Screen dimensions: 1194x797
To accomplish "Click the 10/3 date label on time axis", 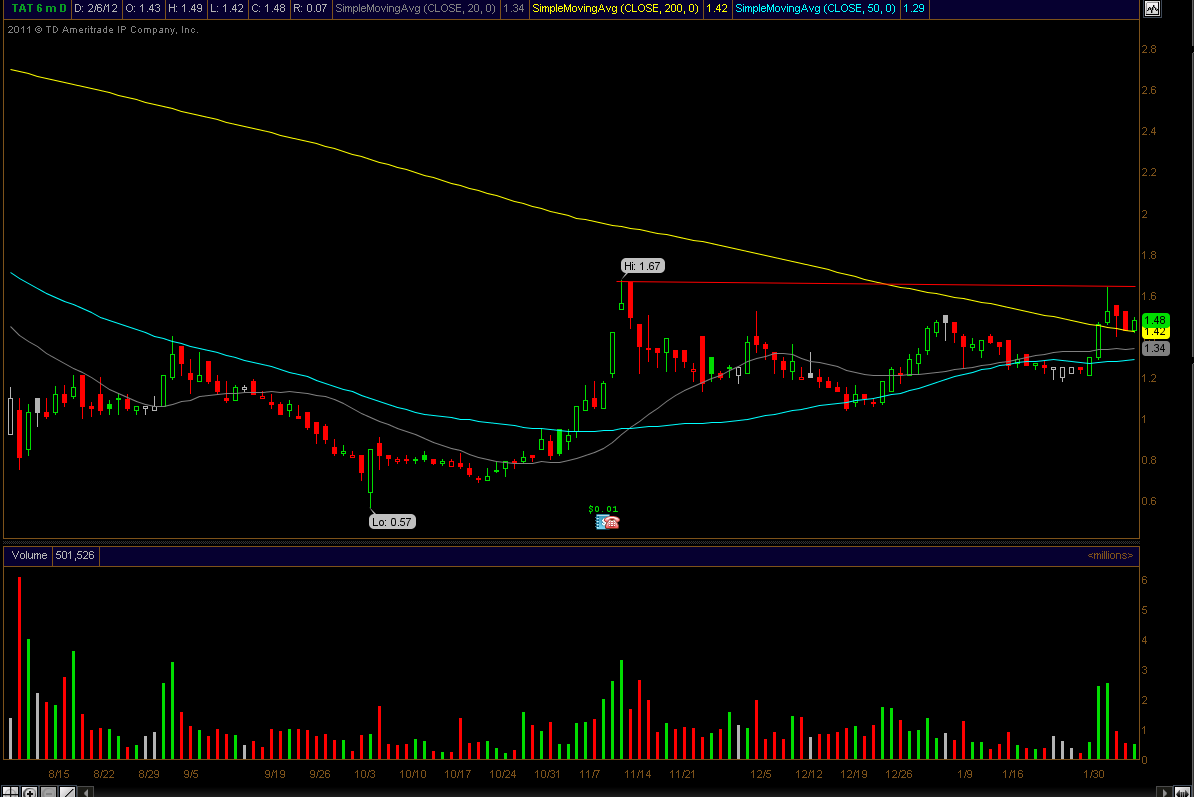I will point(365,774).
